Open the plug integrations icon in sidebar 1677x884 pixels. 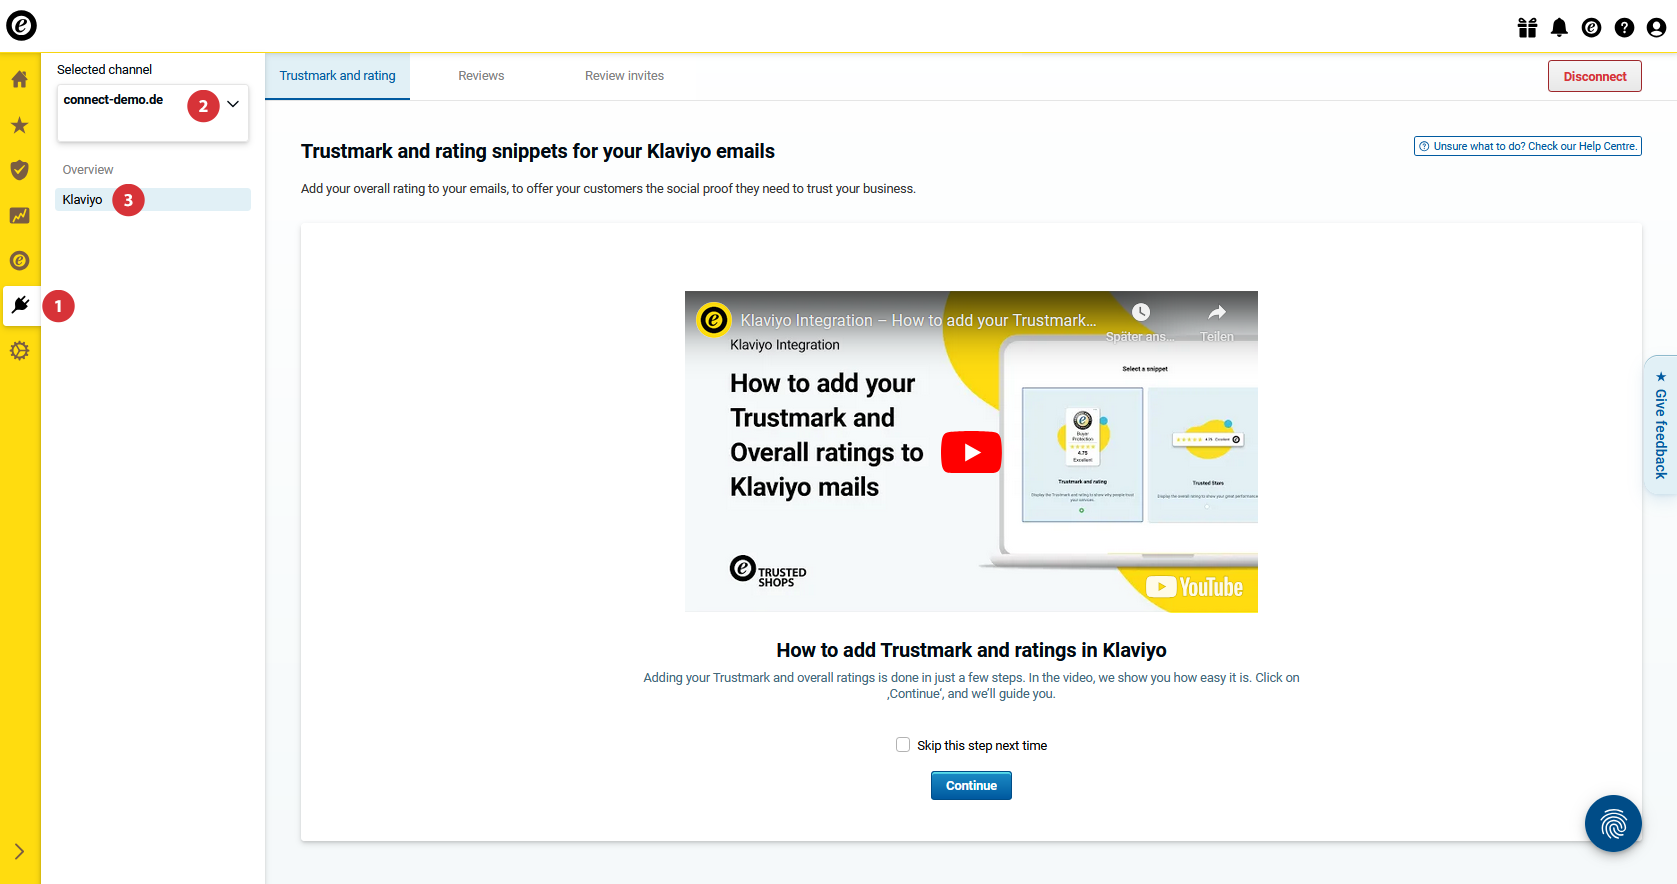[20, 305]
